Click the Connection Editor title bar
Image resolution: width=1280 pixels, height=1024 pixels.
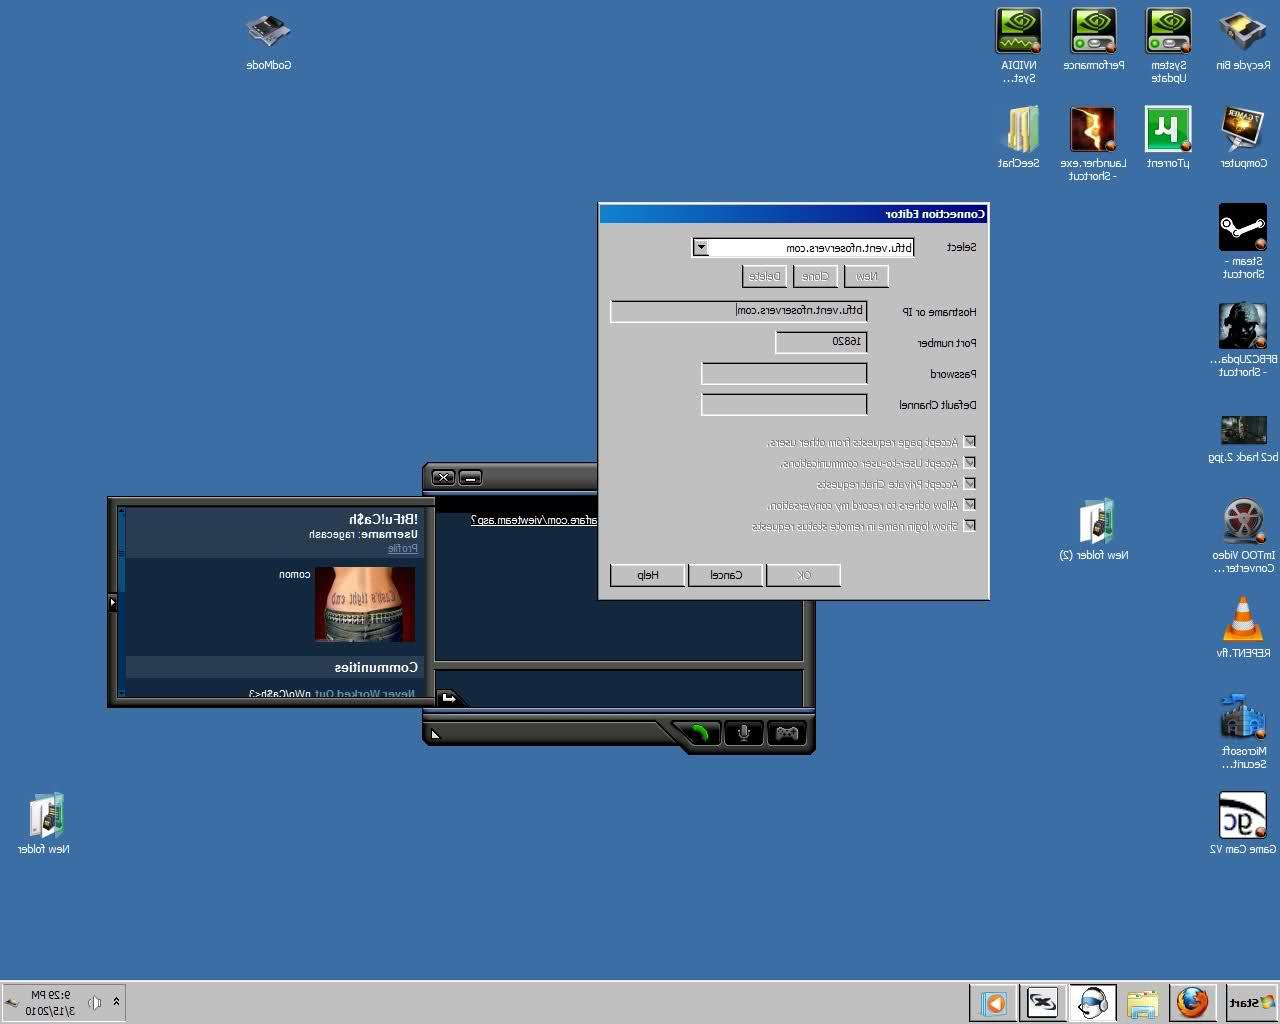[794, 214]
